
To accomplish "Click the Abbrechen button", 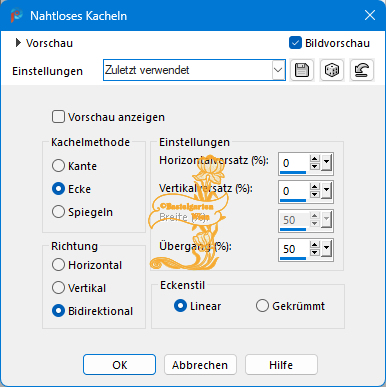I will click(200, 365).
